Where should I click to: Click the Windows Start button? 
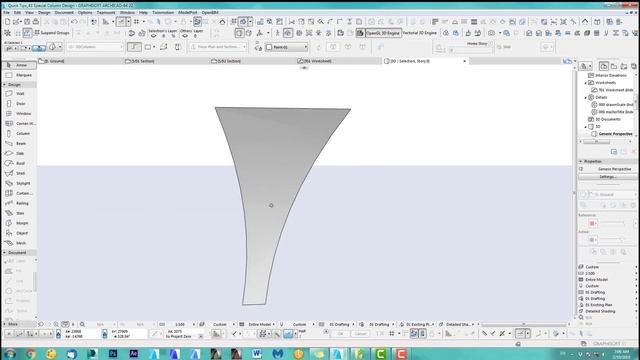[10, 353]
